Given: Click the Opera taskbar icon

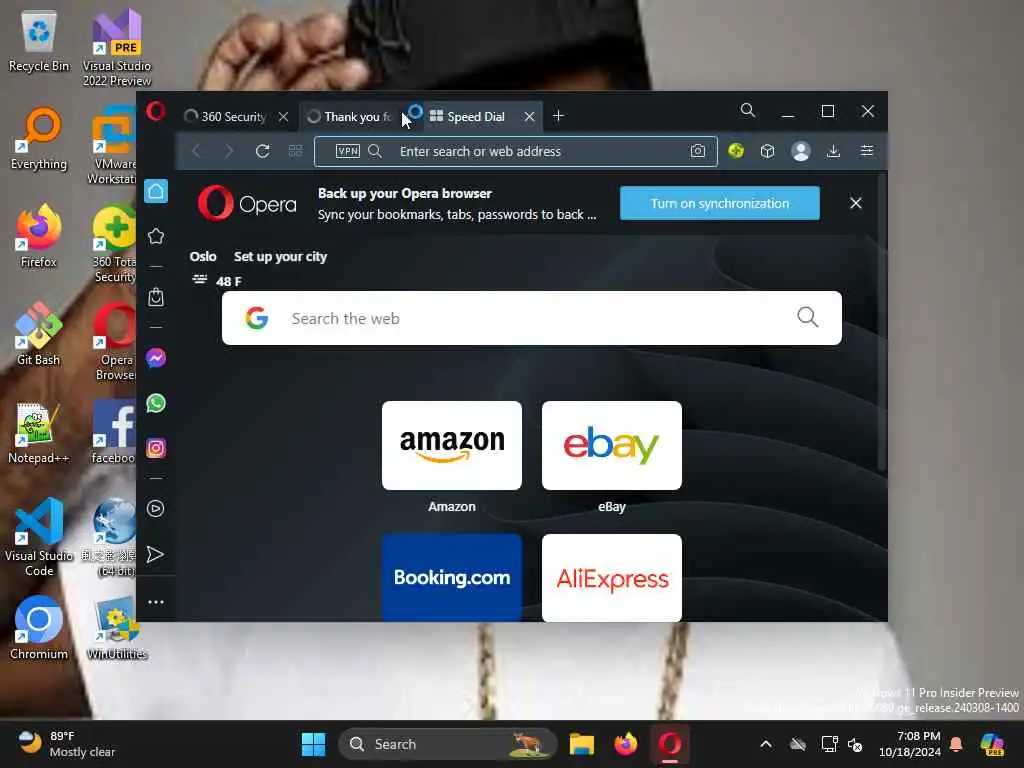Looking at the screenshot, I should (669, 744).
